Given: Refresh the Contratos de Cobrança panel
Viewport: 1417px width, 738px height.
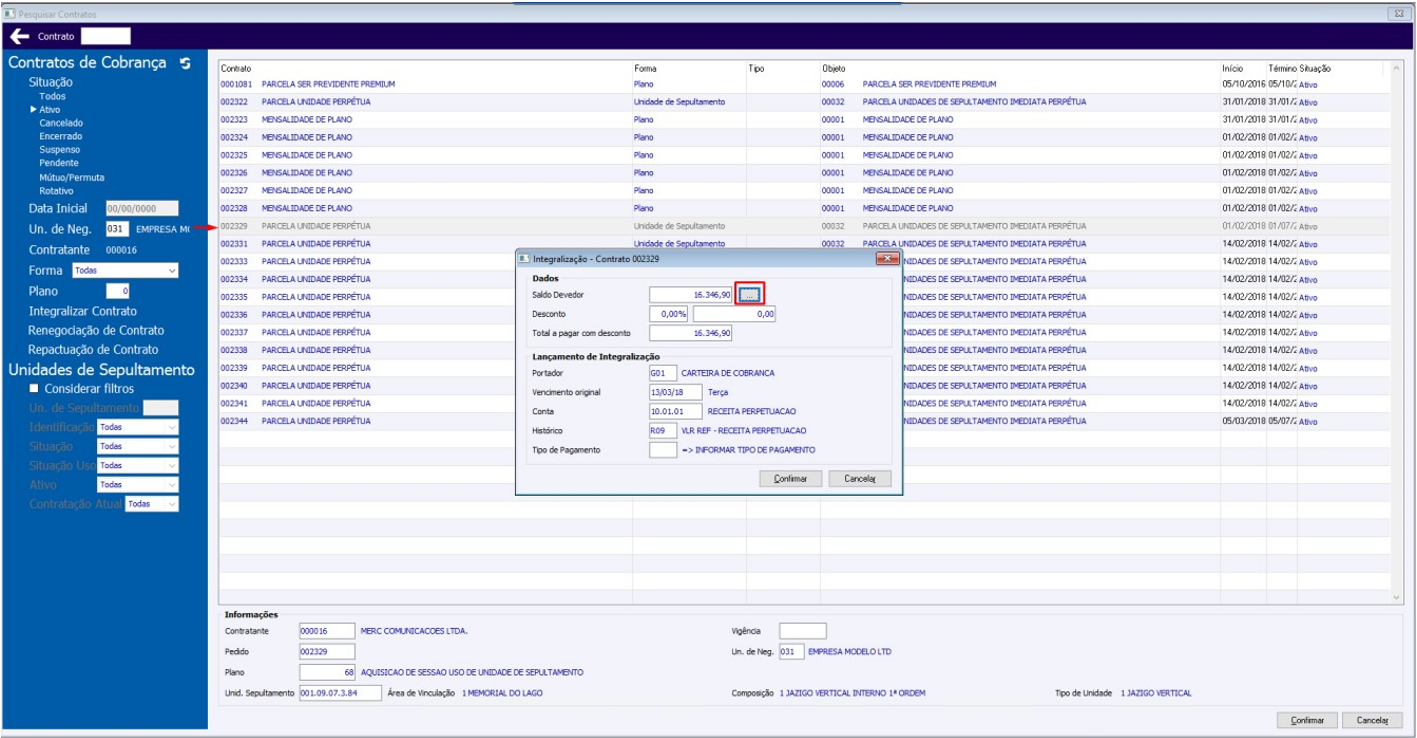Looking at the screenshot, I should (184, 63).
